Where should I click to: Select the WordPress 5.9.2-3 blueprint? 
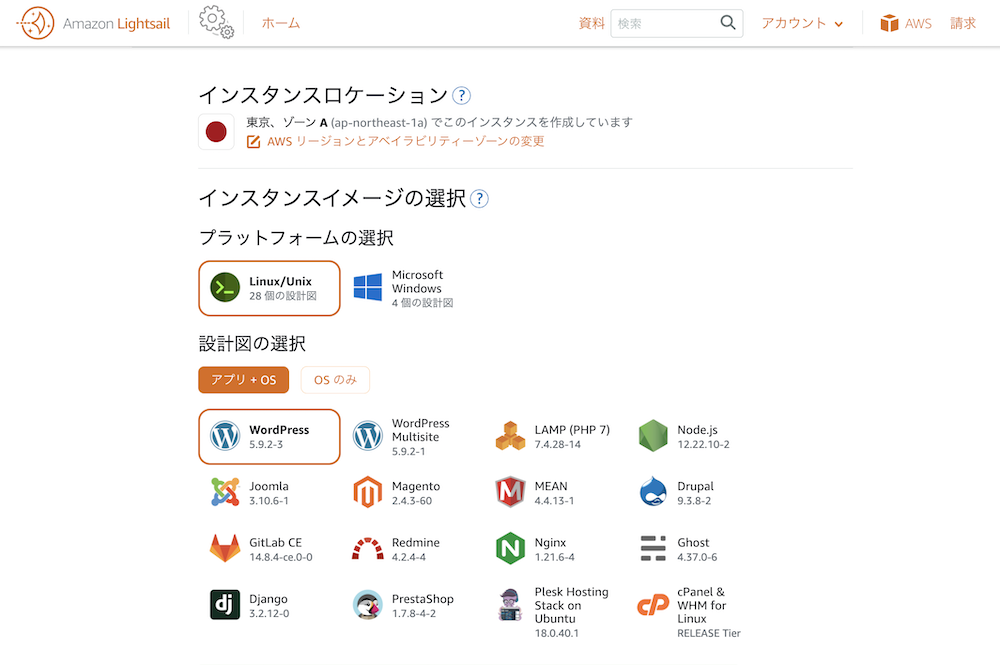269,437
